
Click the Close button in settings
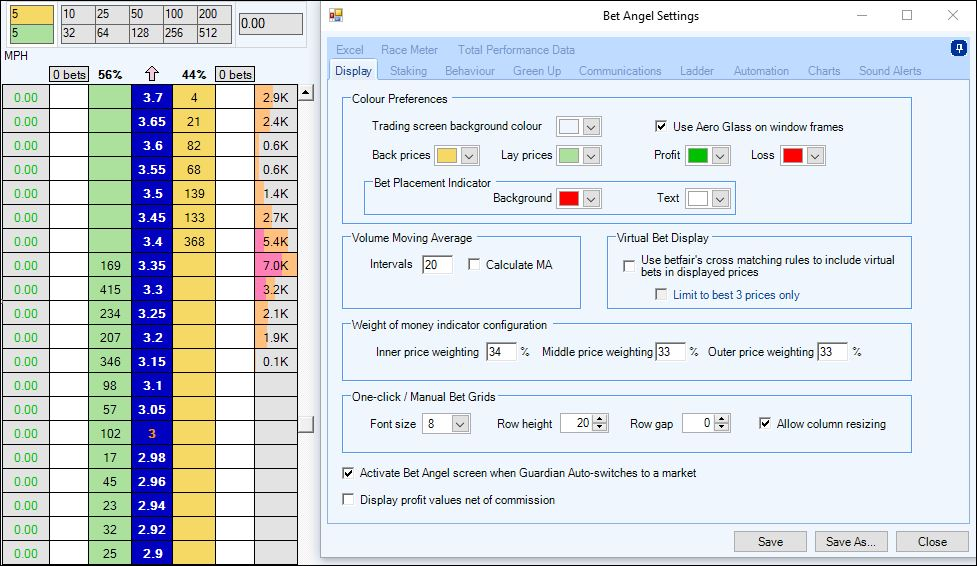coord(932,542)
